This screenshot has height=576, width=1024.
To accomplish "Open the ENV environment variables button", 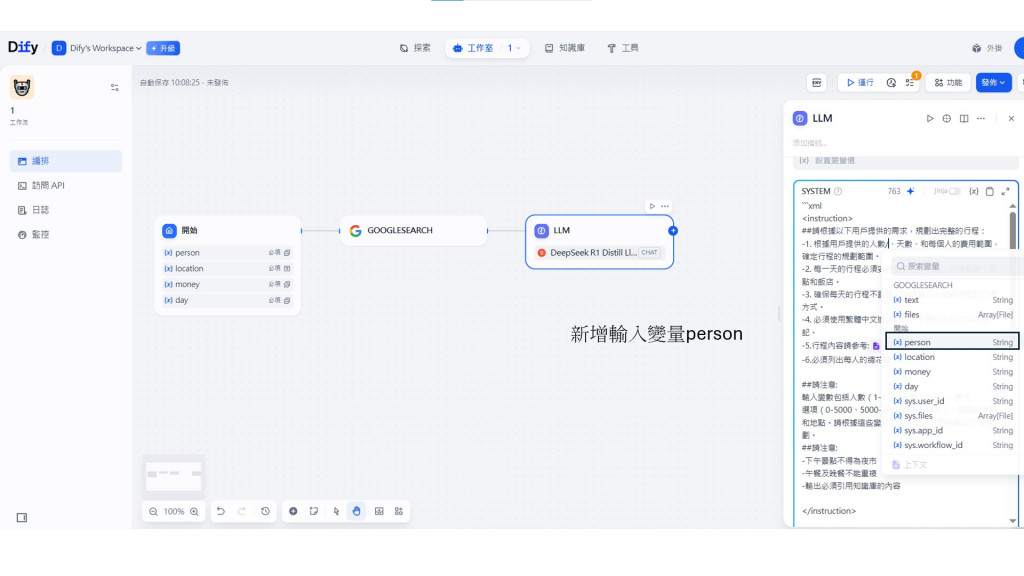I will [816, 82].
